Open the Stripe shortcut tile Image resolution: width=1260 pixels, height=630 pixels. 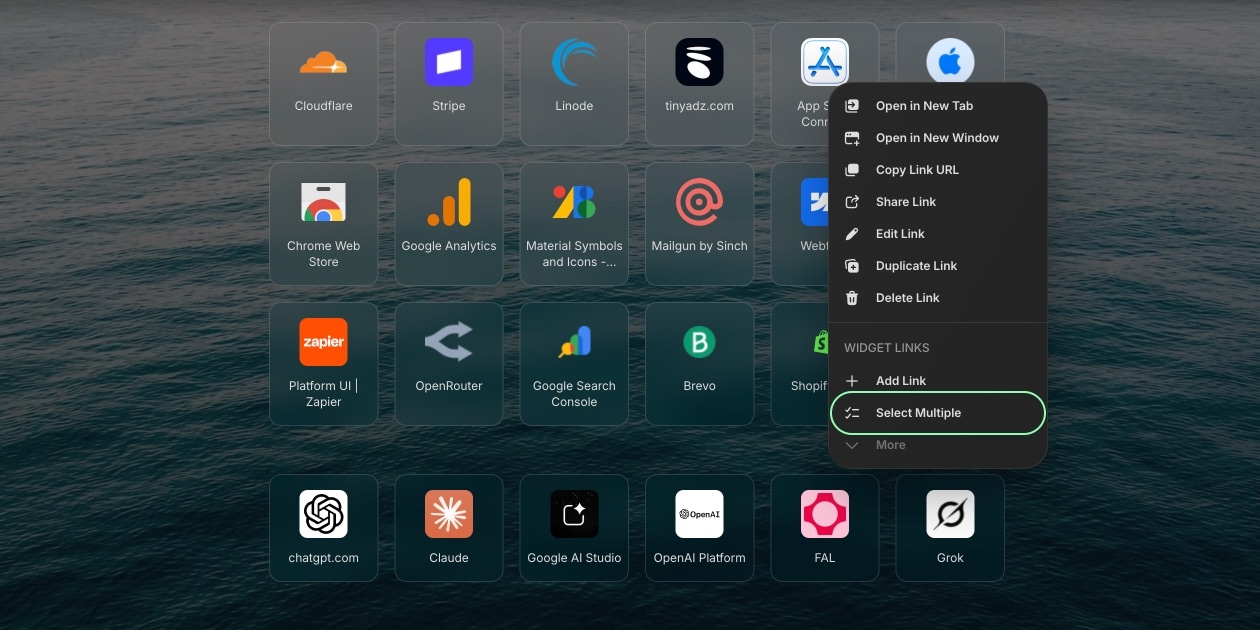pyautogui.click(x=449, y=84)
